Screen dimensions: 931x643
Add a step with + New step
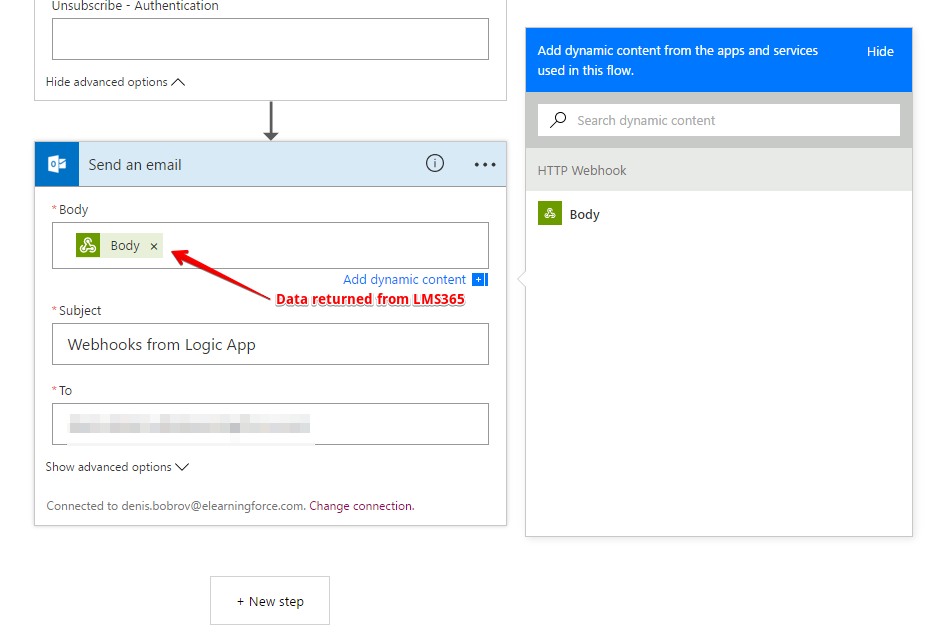coord(270,601)
